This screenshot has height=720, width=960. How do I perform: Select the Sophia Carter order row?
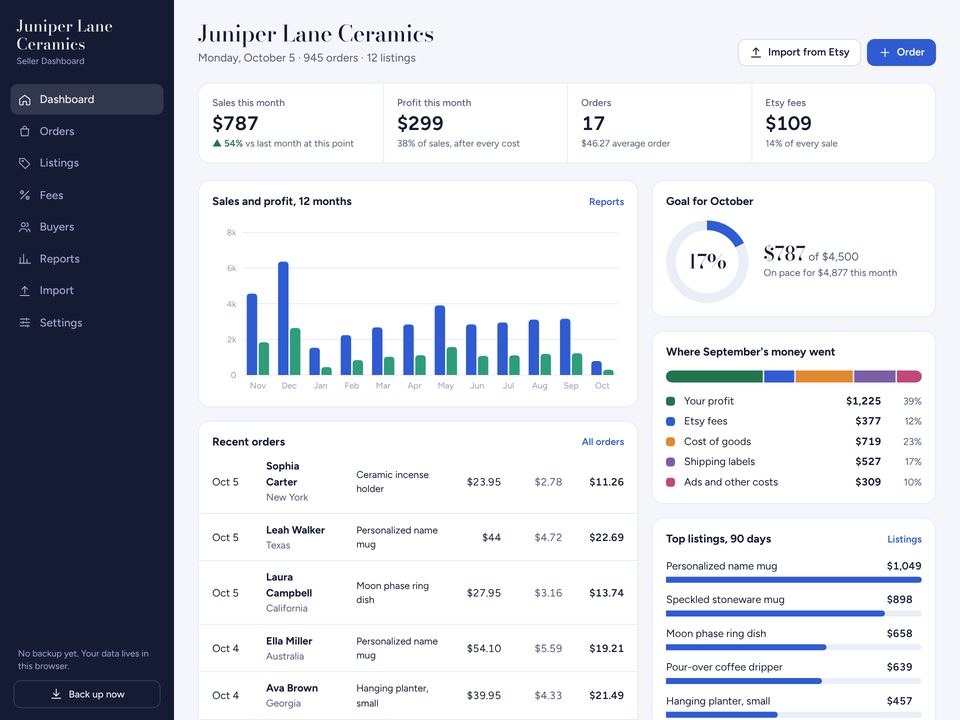[418, 482]
